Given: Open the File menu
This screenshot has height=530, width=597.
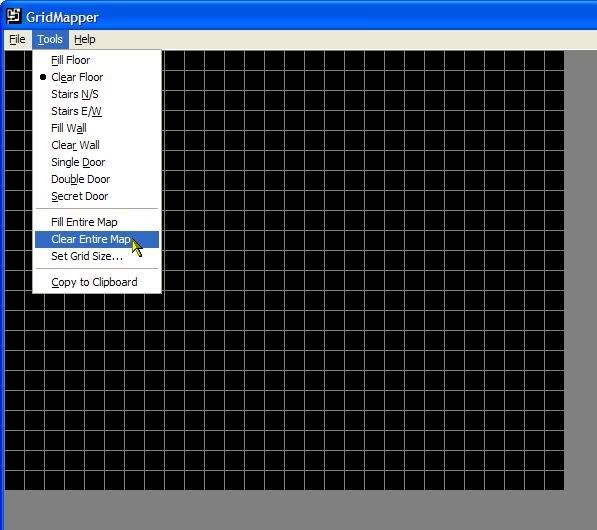Looking at the screenshot, I should pyautogui.click(x=17, y=39).
